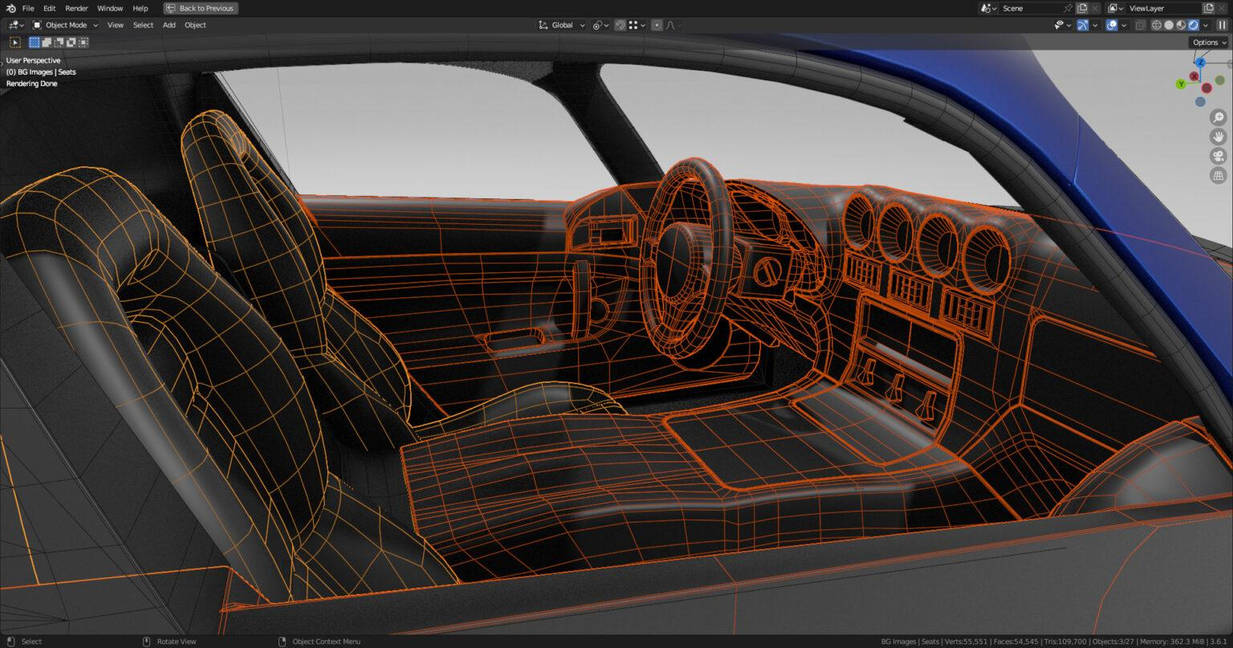Click the Blender logo icon
The width and height of the screenshot is (1233, 648).
[x=9, y=8]
